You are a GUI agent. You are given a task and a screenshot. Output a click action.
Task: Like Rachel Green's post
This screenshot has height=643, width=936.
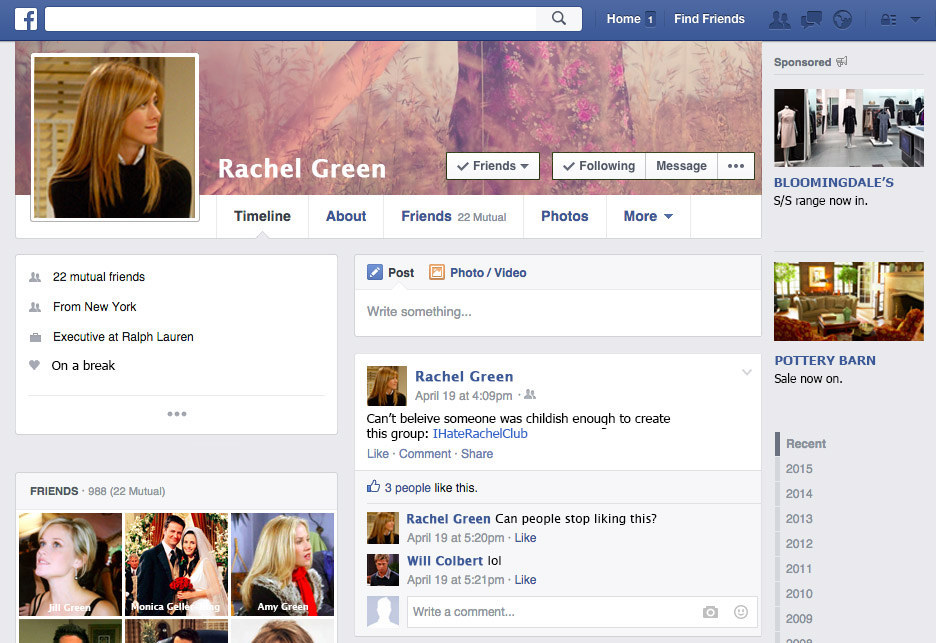(378, 454)
